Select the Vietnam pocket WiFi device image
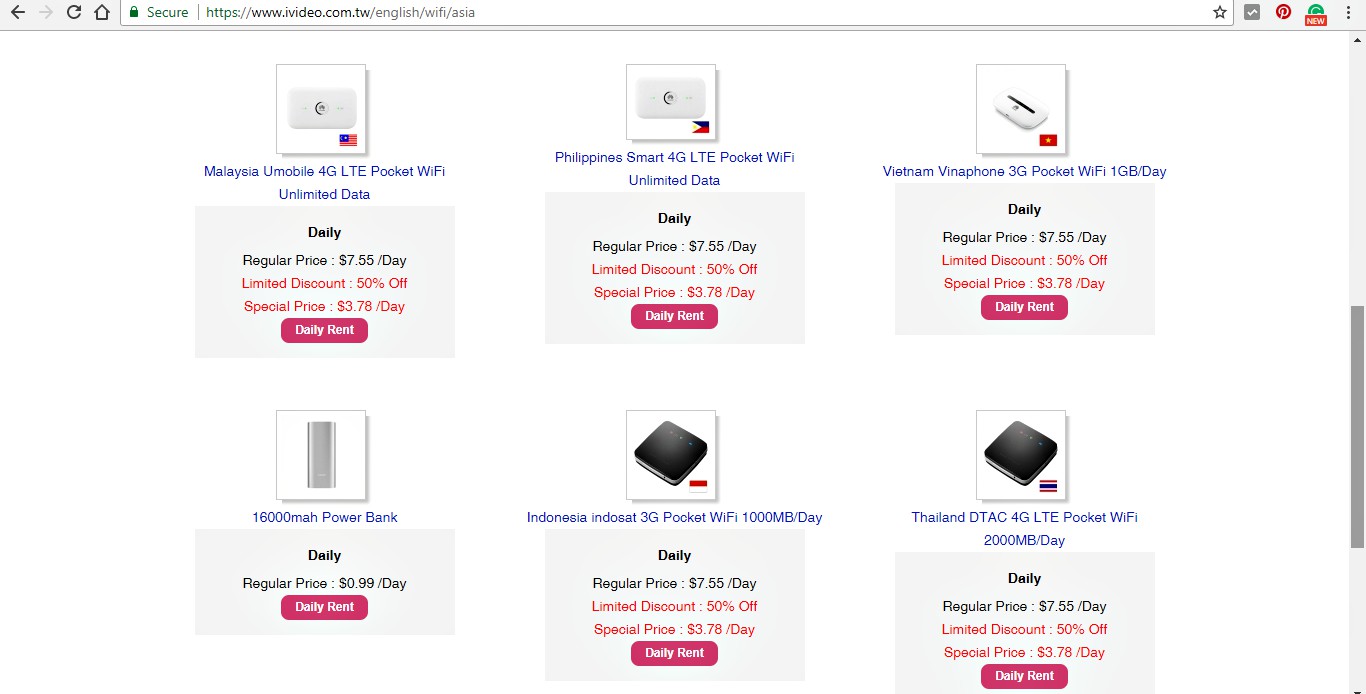The width and height of the screenshot is (1366, 694). pyautogui.click(x=1021, y=109)
